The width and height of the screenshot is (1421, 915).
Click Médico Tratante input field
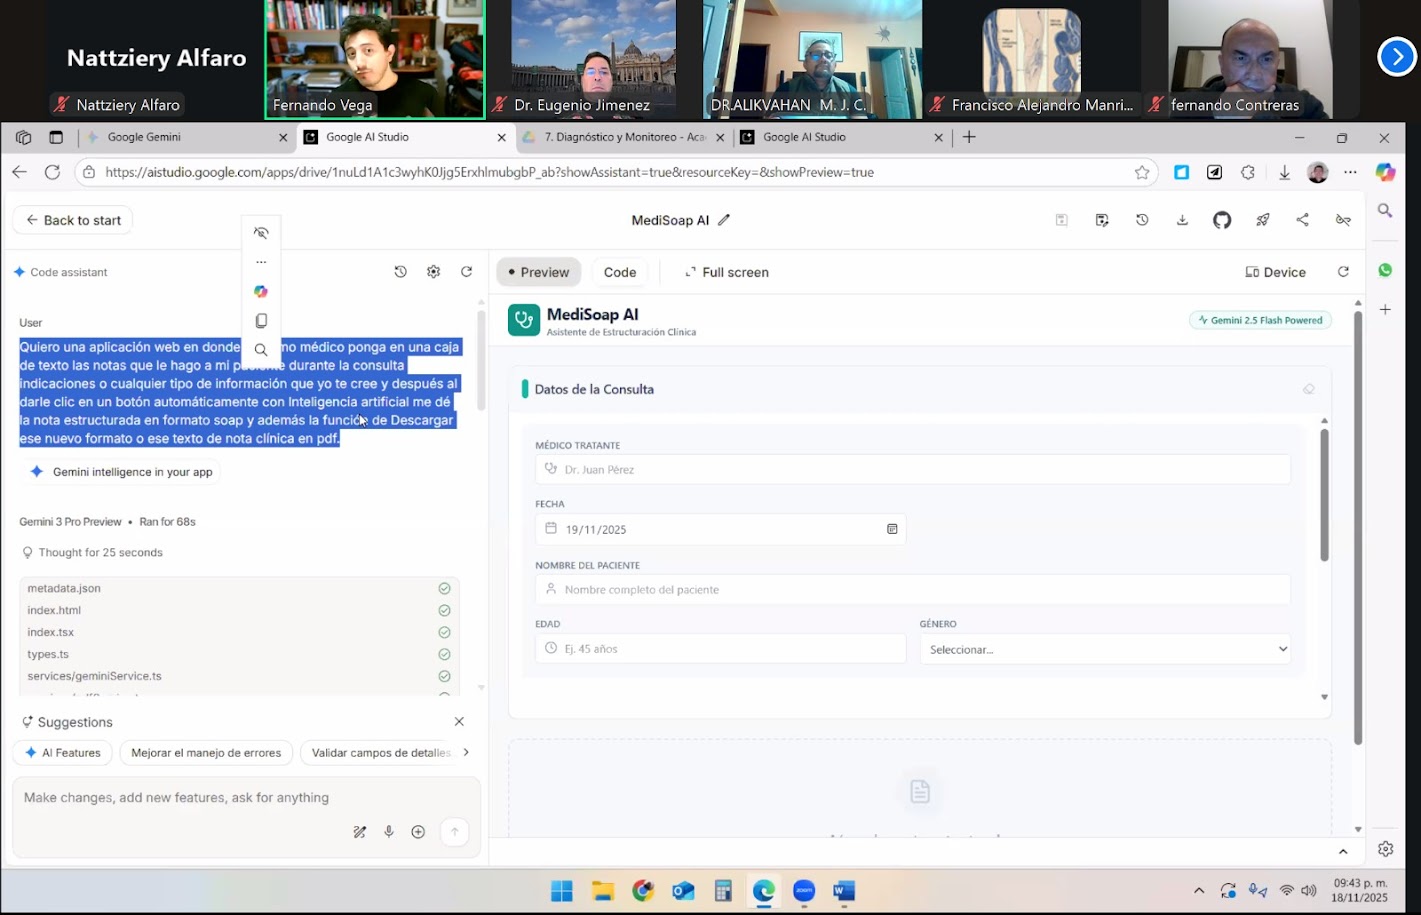tap(913, 469)
